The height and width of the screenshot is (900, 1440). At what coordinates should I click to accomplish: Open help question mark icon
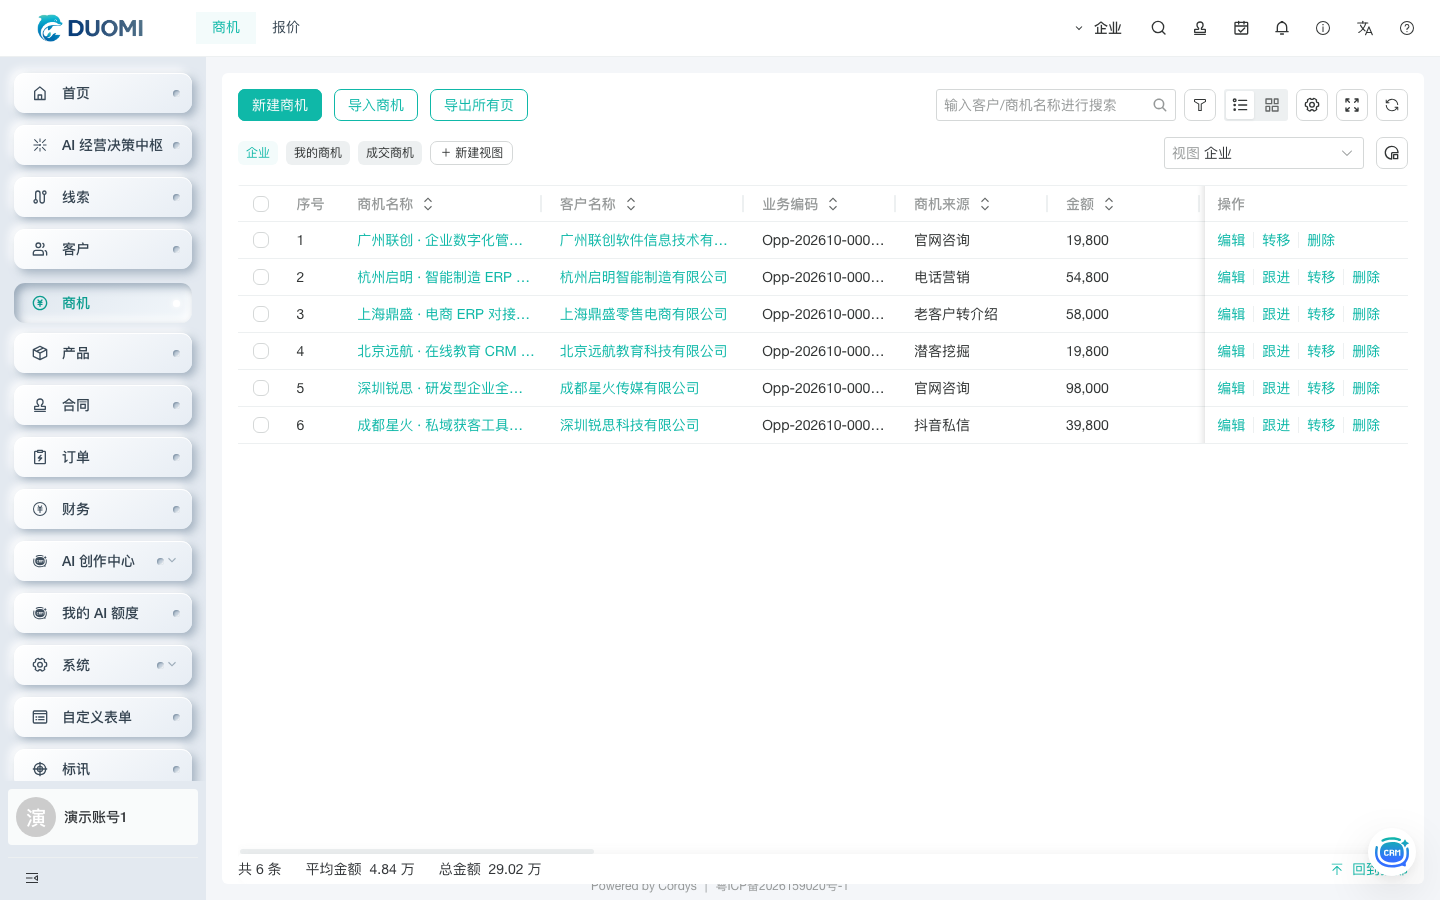pos(1407,28)
